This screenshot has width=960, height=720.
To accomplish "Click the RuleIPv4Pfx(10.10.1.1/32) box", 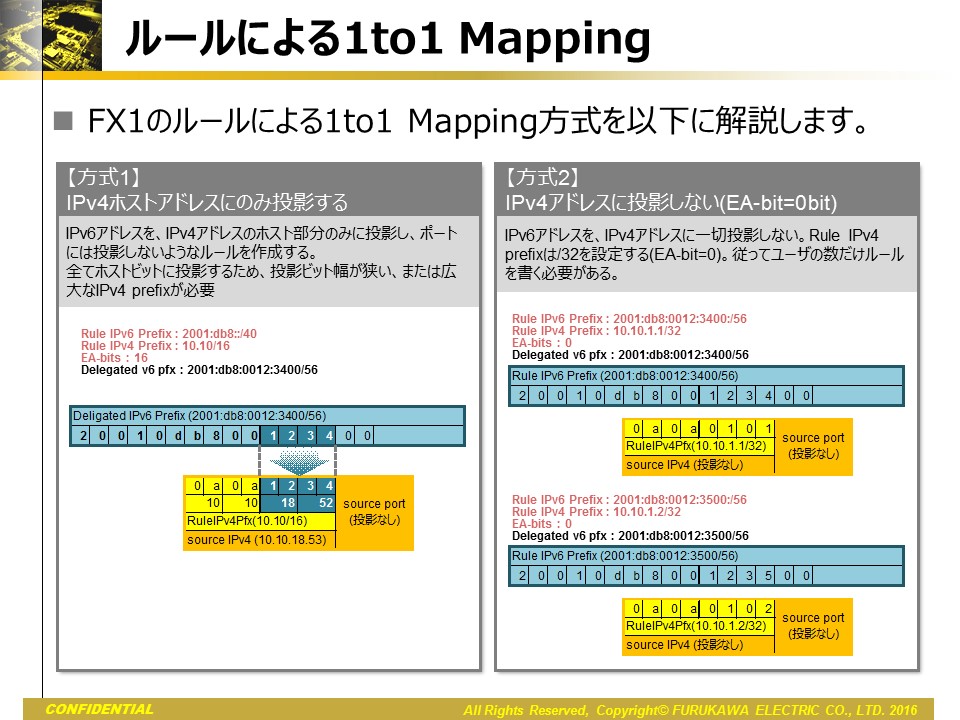I will coord(697,446).
